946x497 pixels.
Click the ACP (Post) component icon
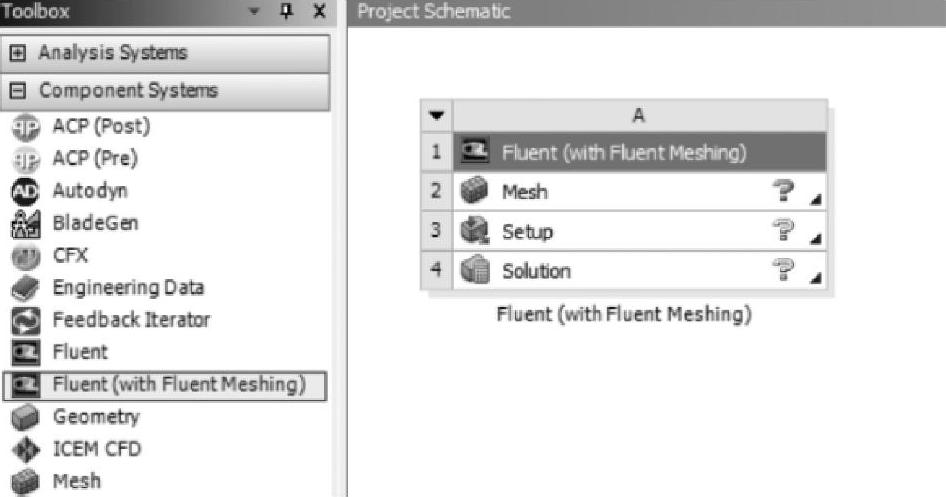pos(23,127)
